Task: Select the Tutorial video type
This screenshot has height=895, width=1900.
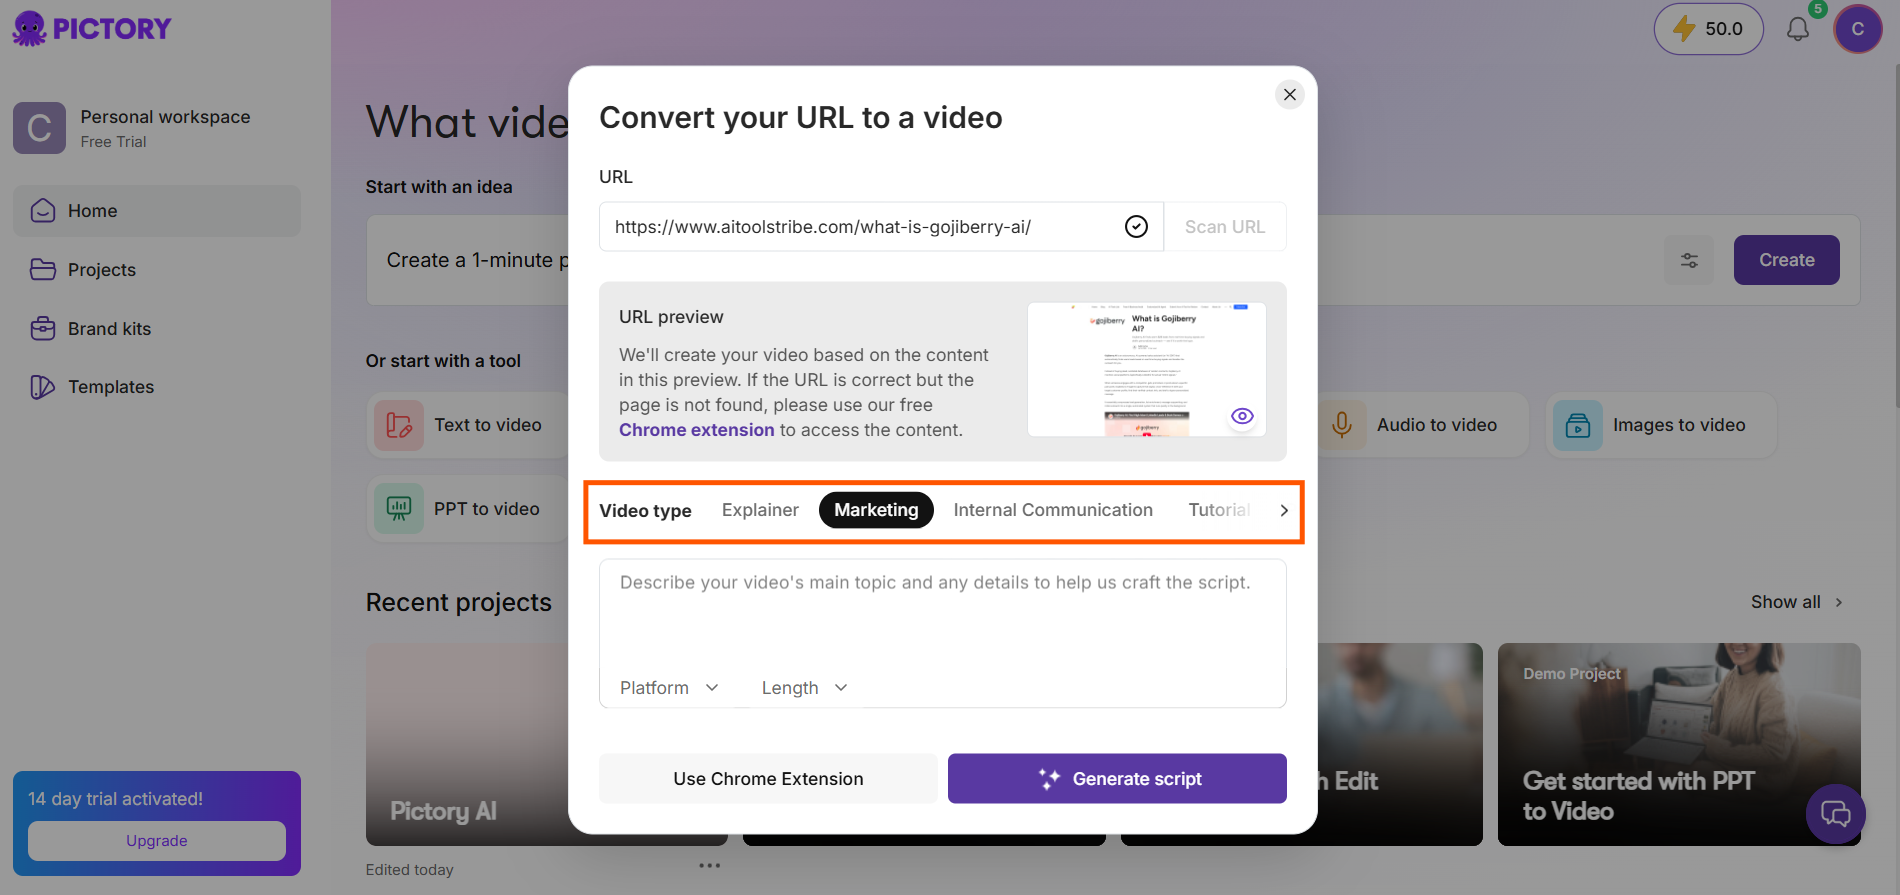Action: point(1219,510)
